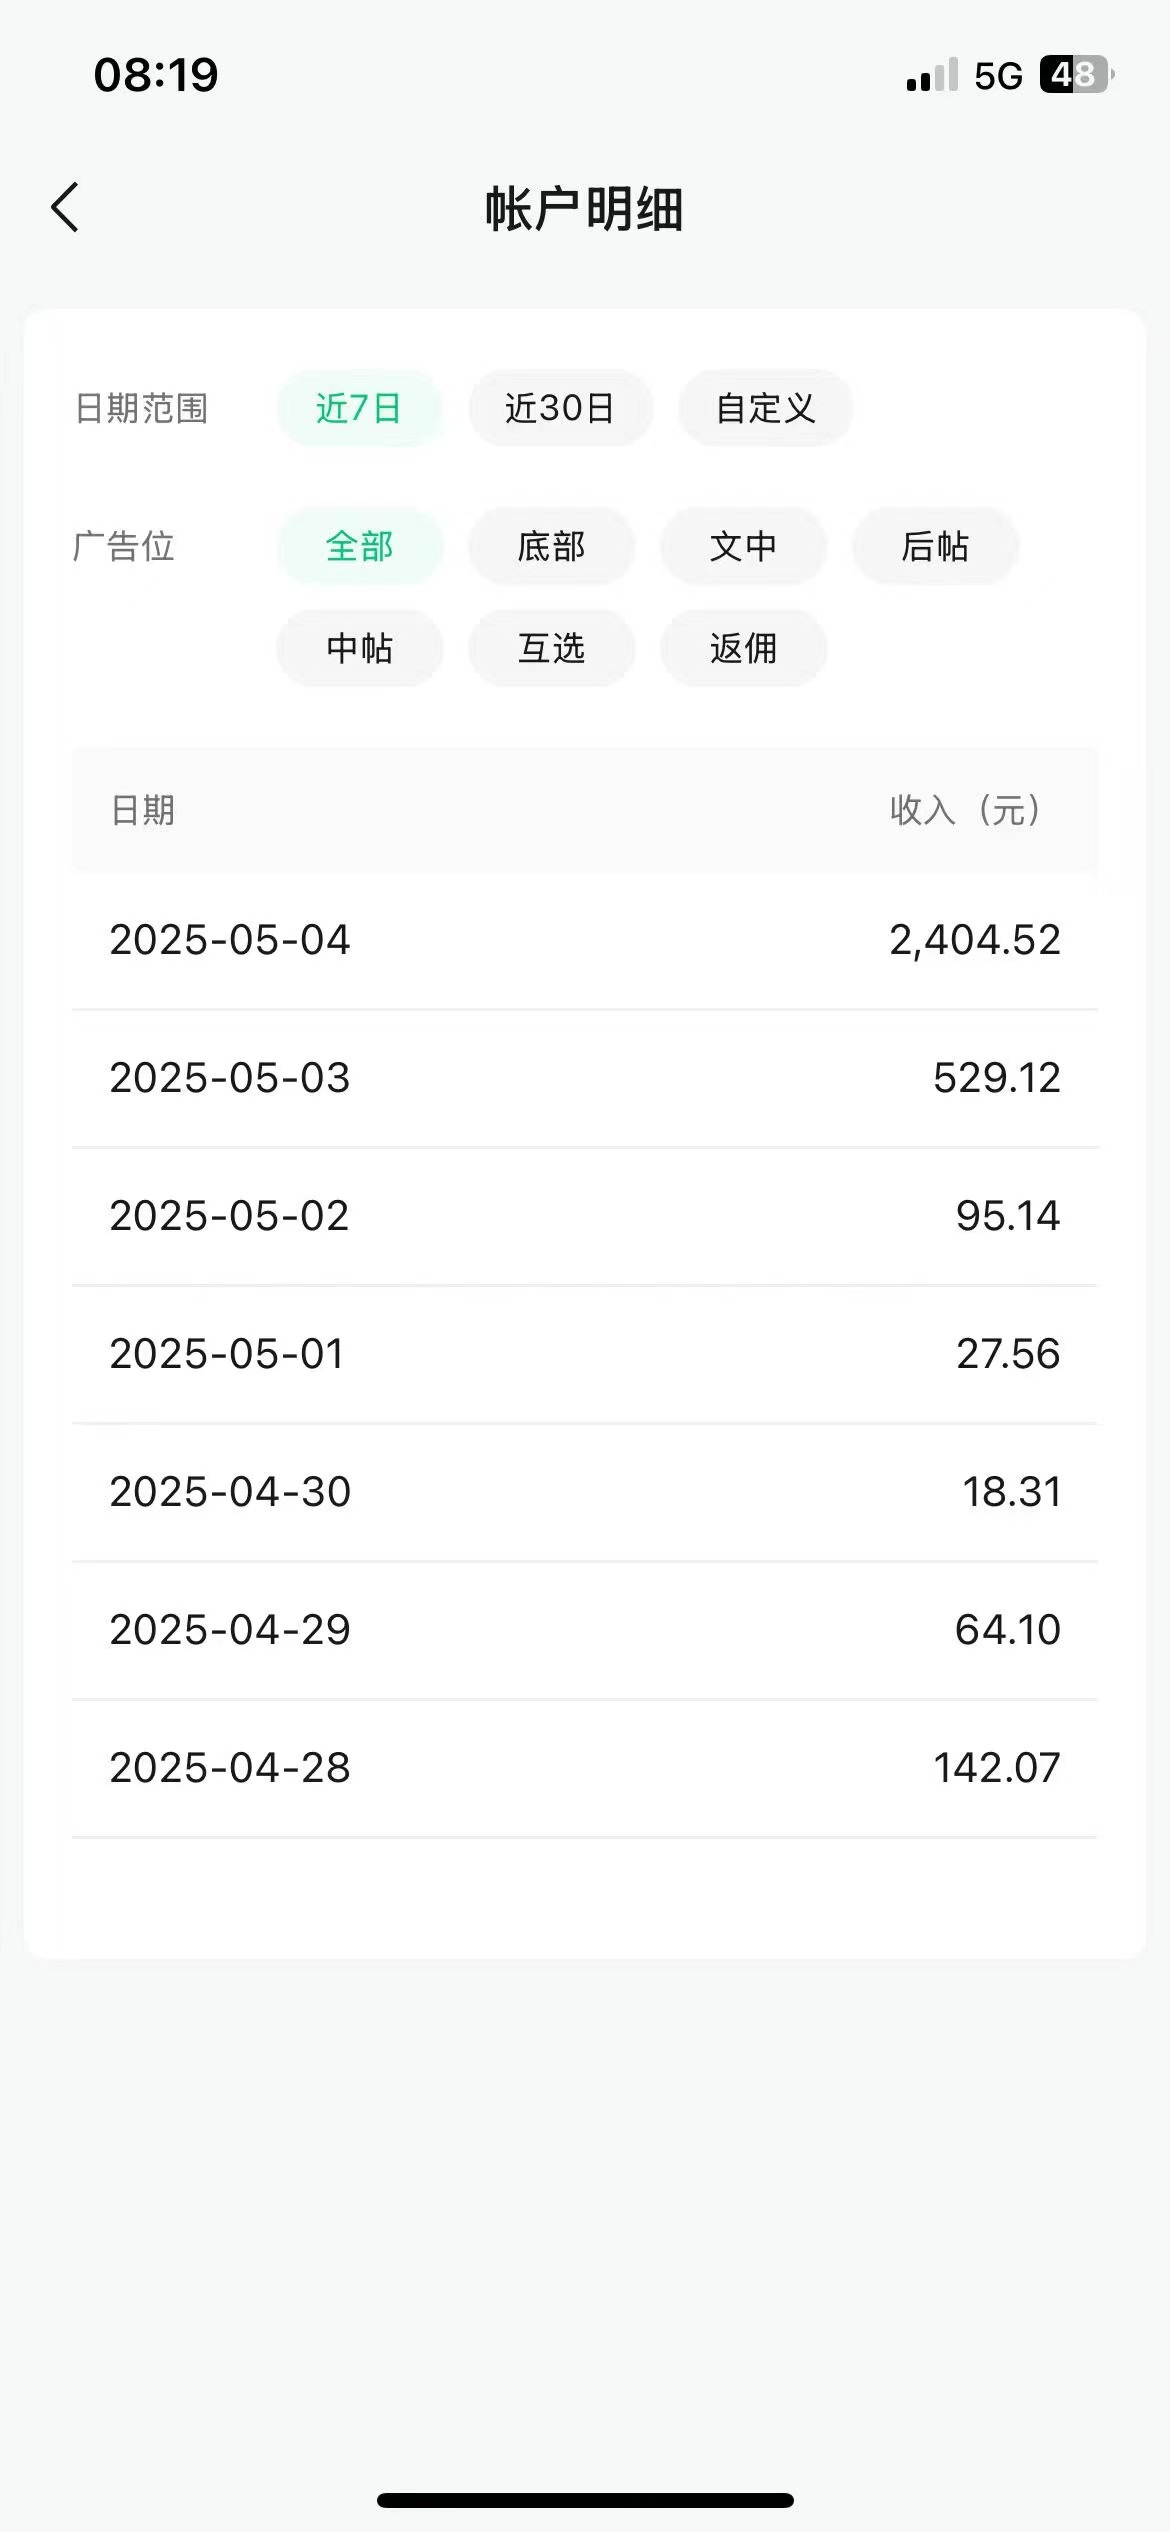This screenshot has width=1170, height=2532.
Task: Tap the back arrow icon
Action: coord(65,208)
